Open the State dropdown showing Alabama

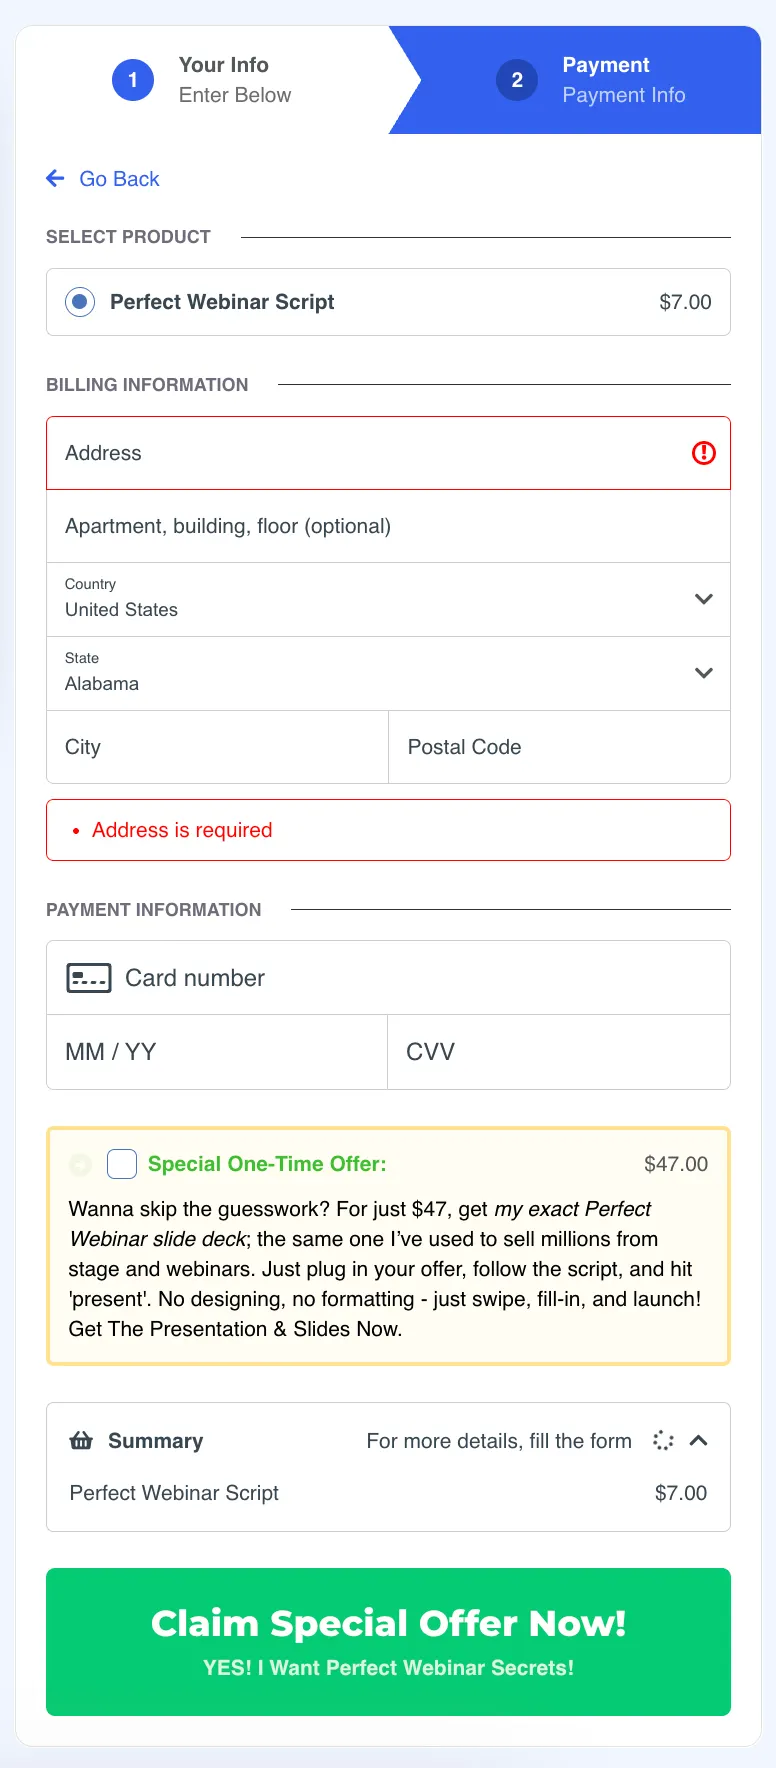coord(388,674)
